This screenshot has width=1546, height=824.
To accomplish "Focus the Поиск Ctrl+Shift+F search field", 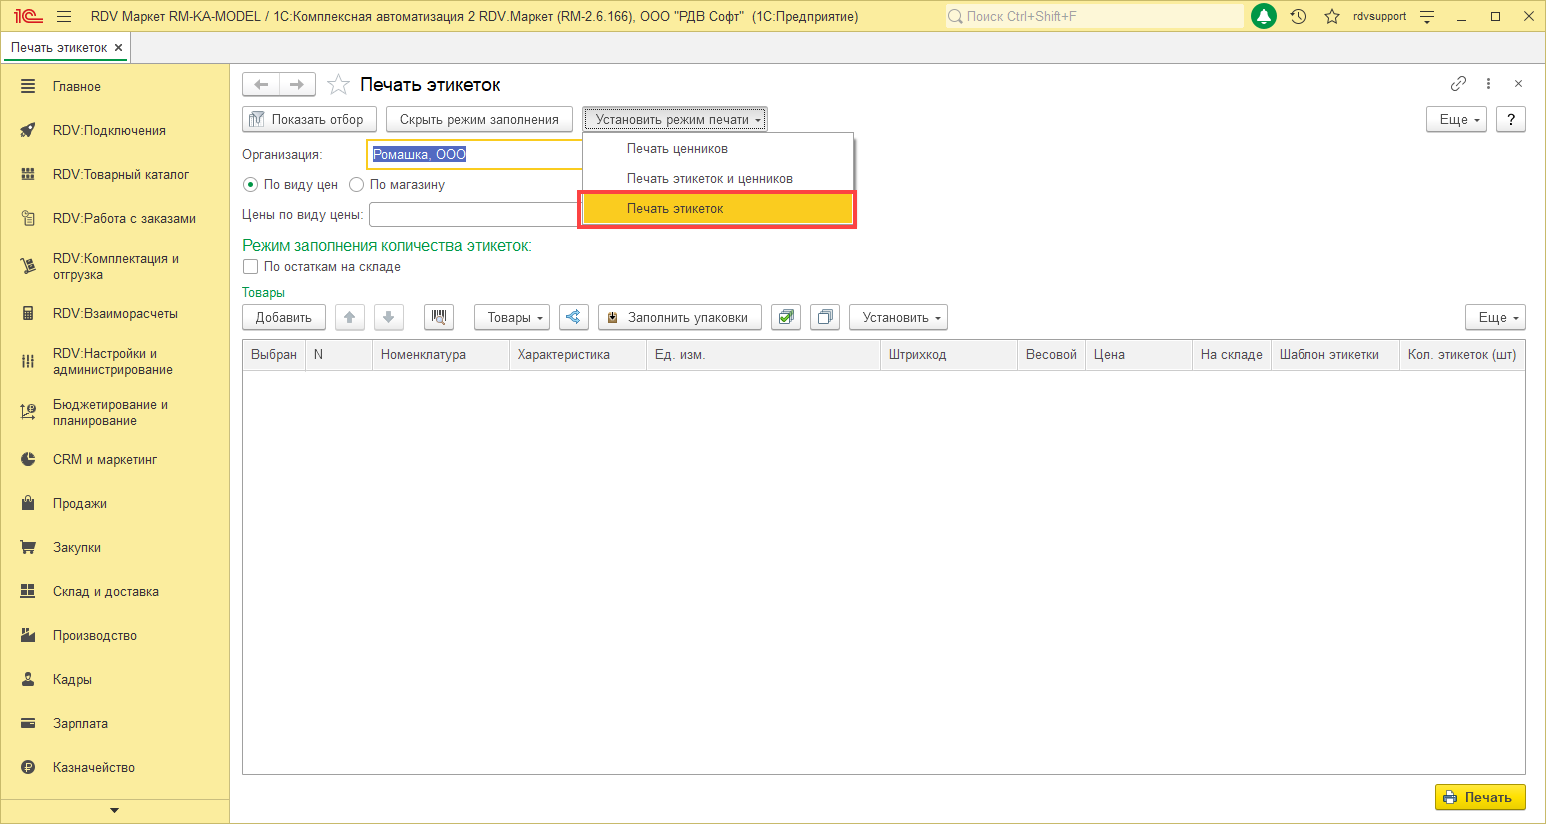I will point(1095,16).
